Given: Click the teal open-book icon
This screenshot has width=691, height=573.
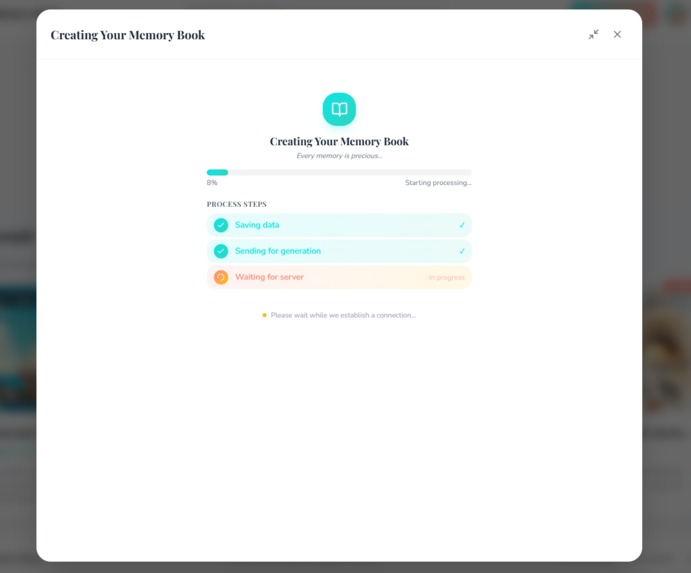Looking at the screenshot, I should pos(339,109).
